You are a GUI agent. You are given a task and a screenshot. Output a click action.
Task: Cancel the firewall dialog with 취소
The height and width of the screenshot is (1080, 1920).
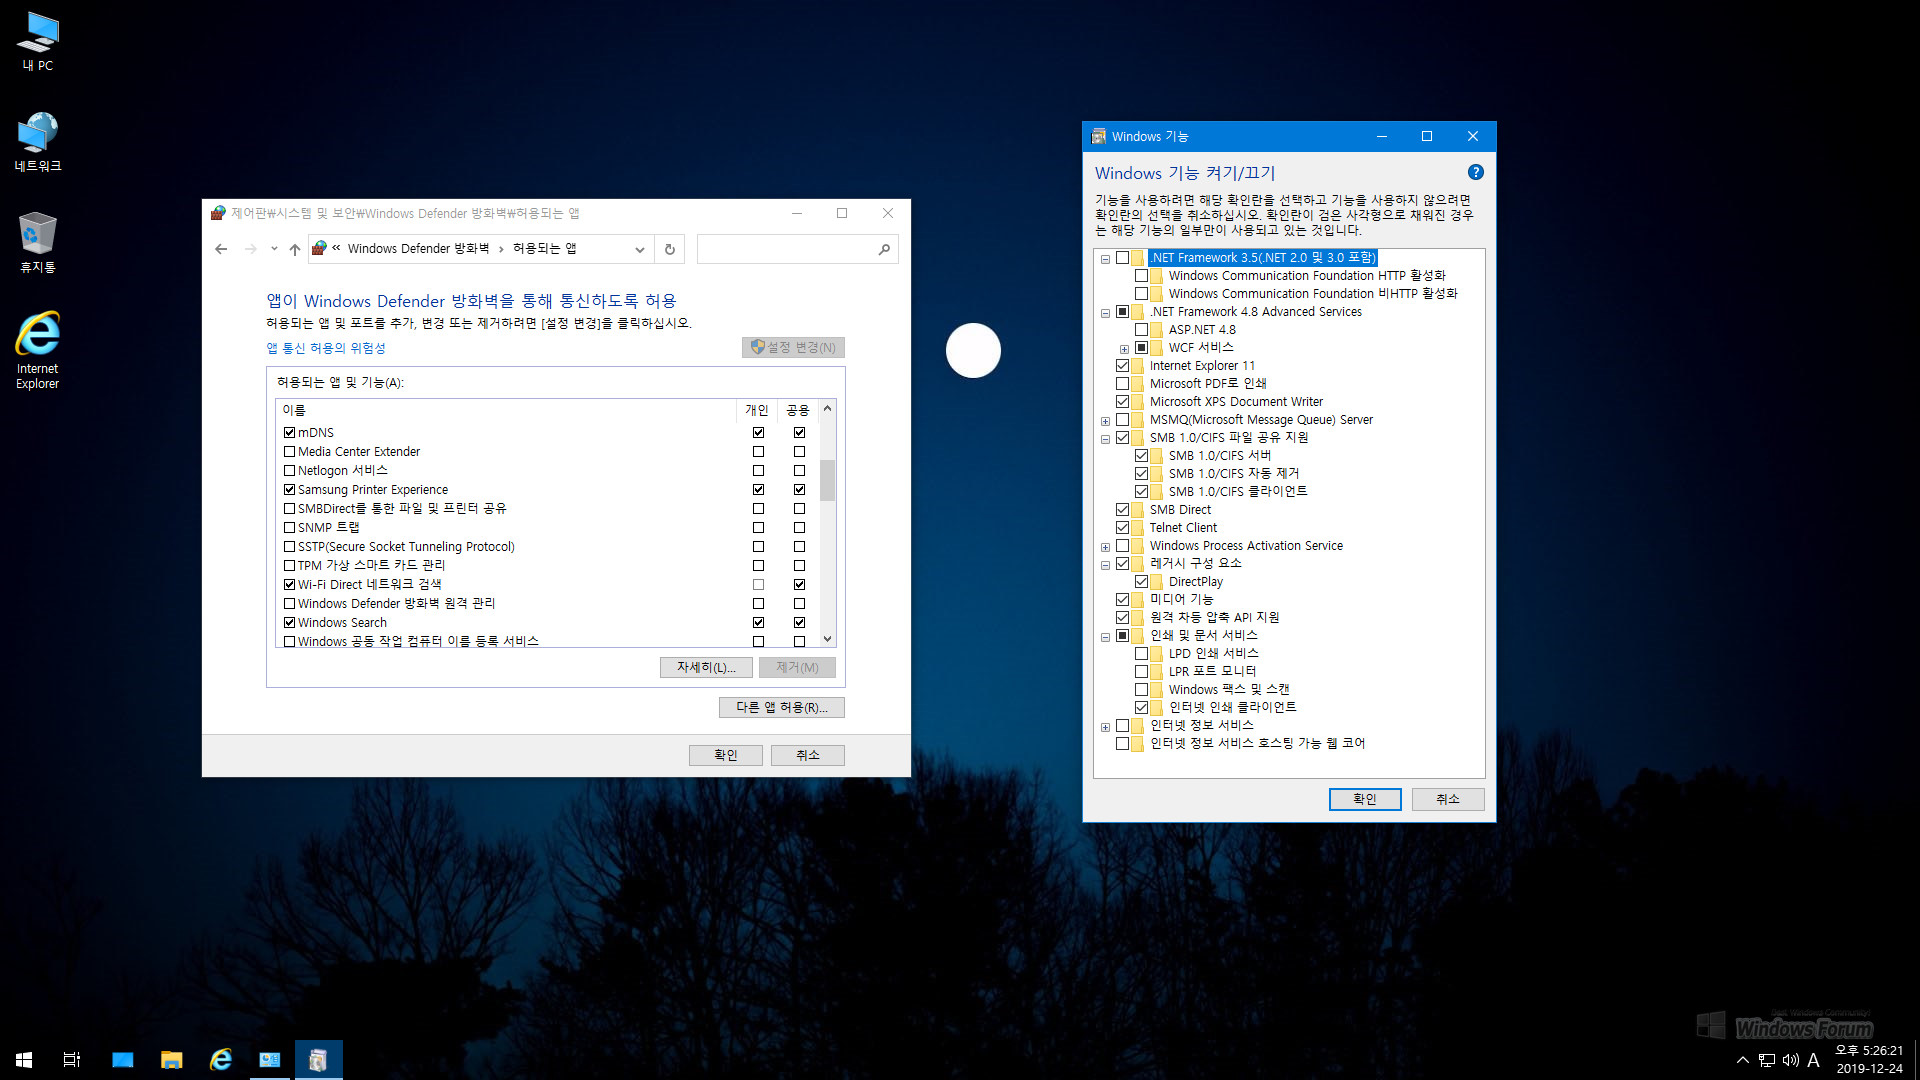pyautogui.click(x=808, y=755)
